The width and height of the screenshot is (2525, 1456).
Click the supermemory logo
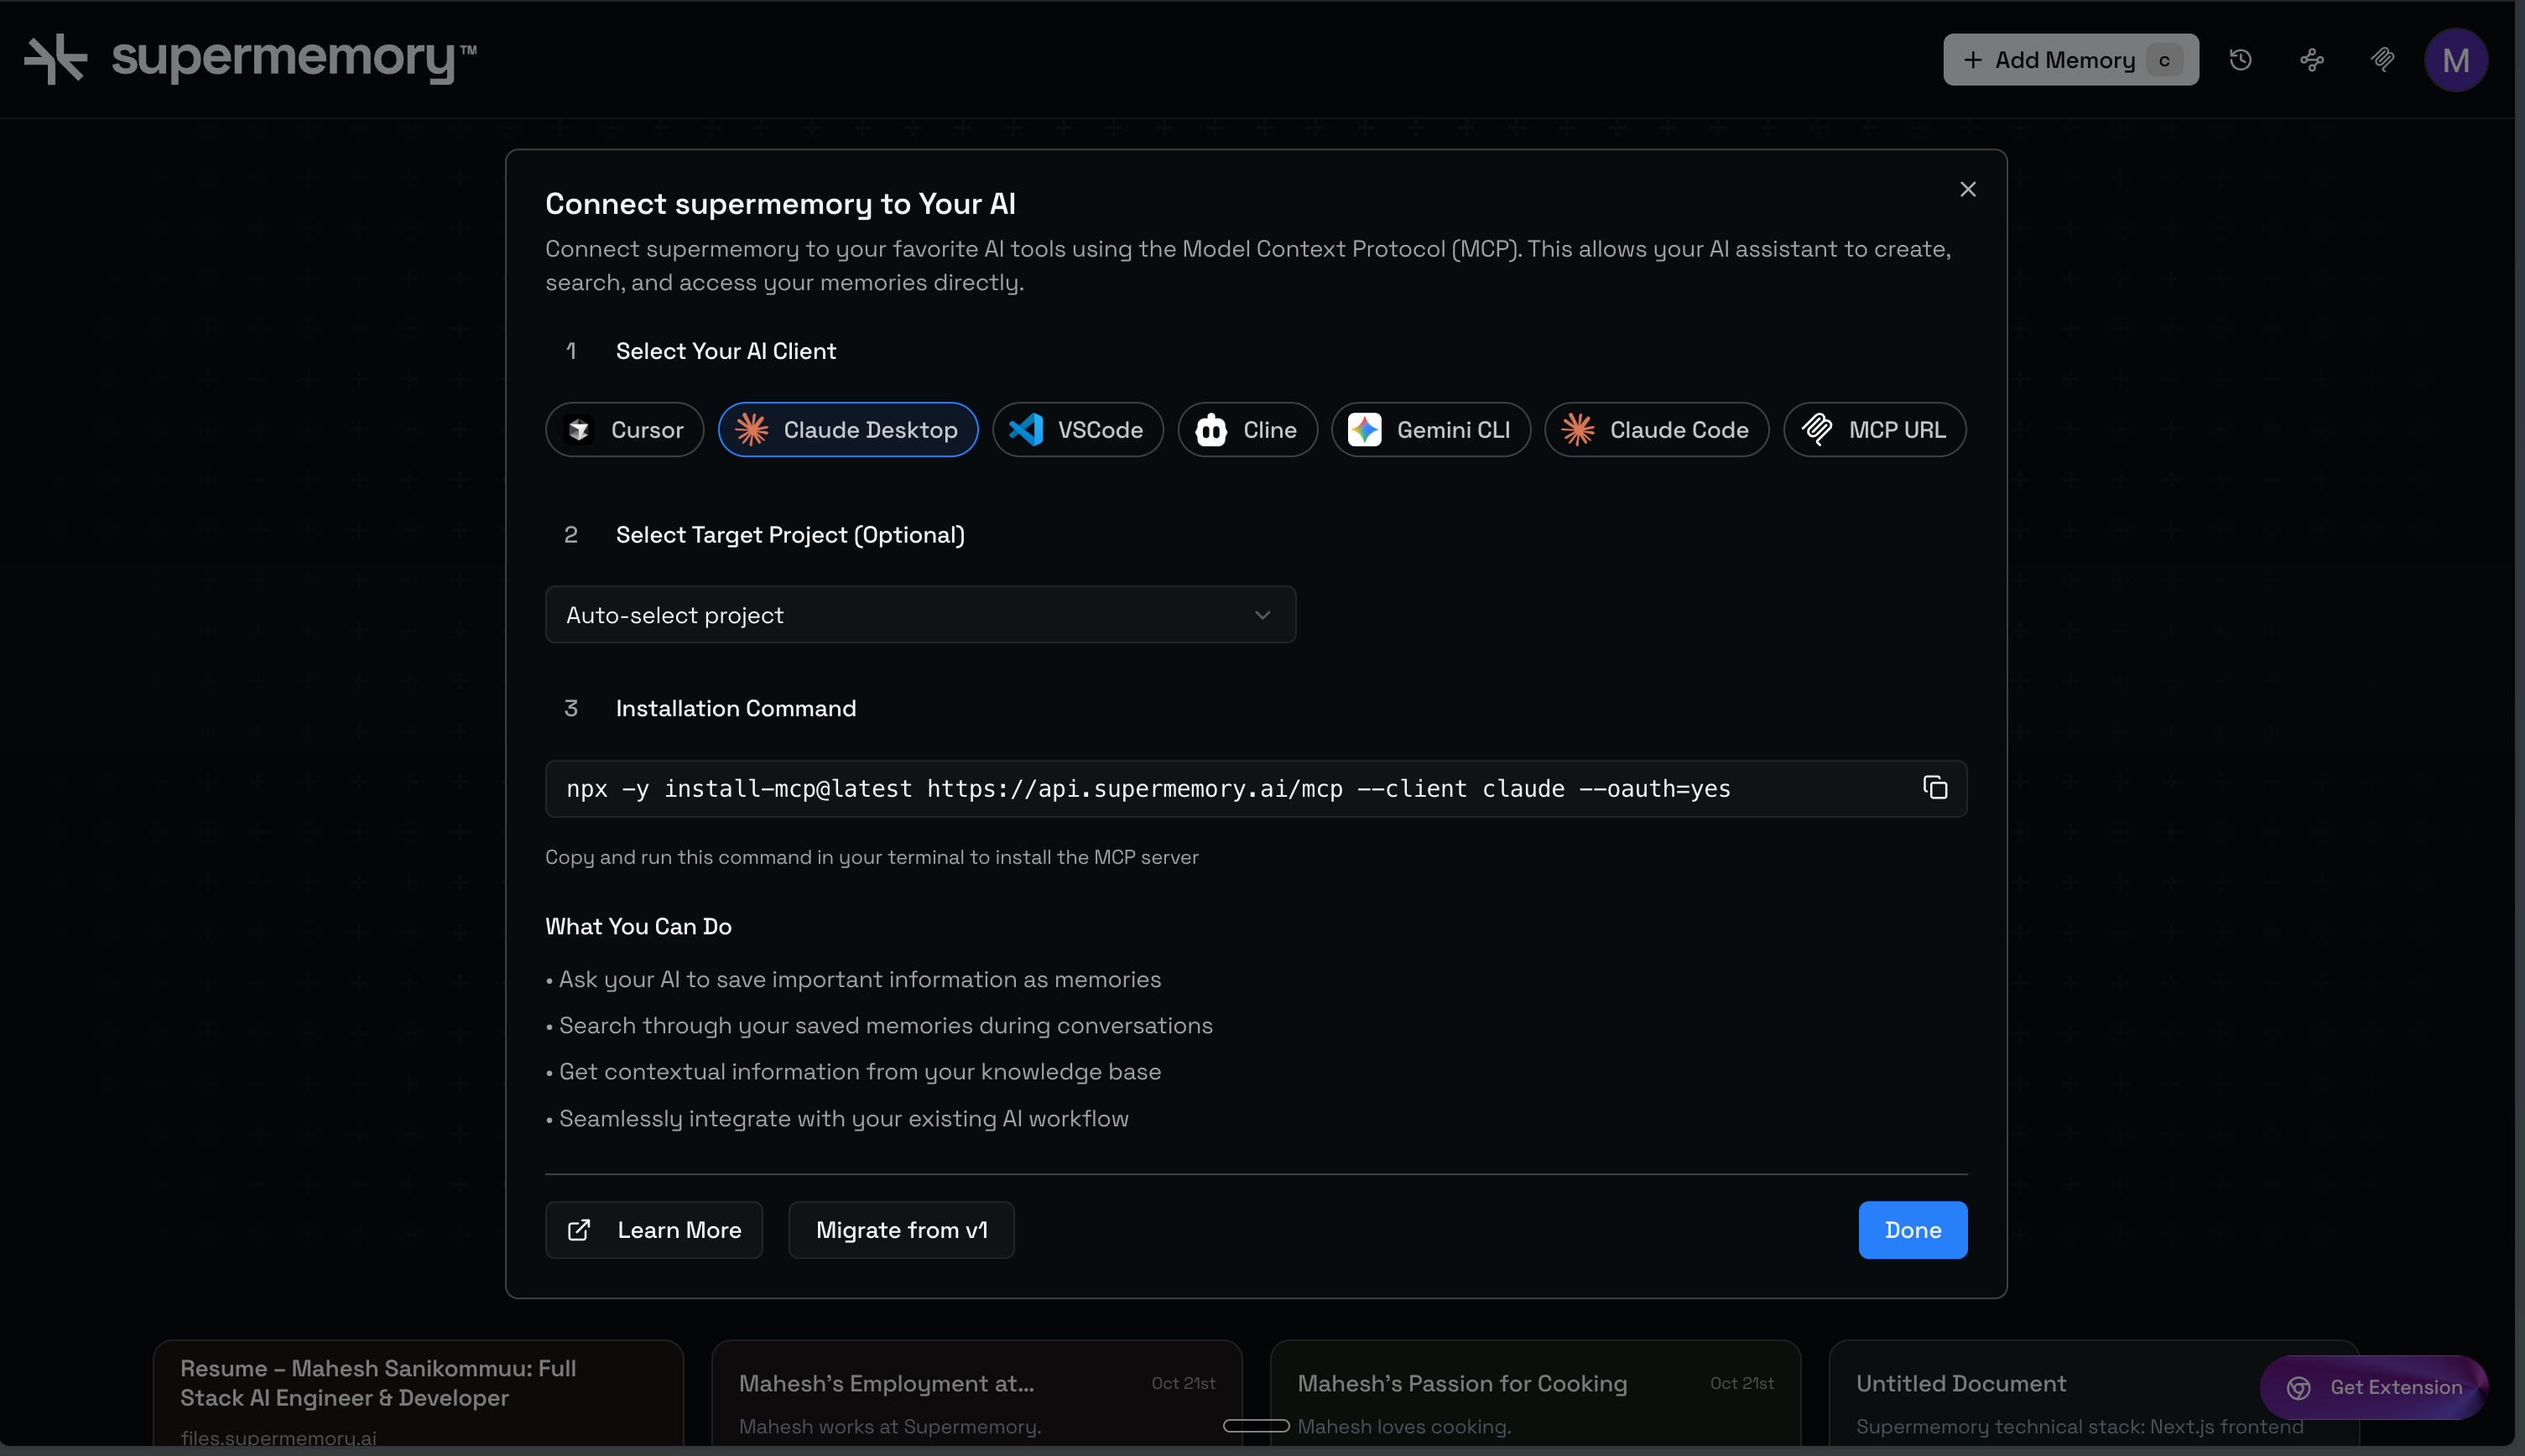coord(250,59)
